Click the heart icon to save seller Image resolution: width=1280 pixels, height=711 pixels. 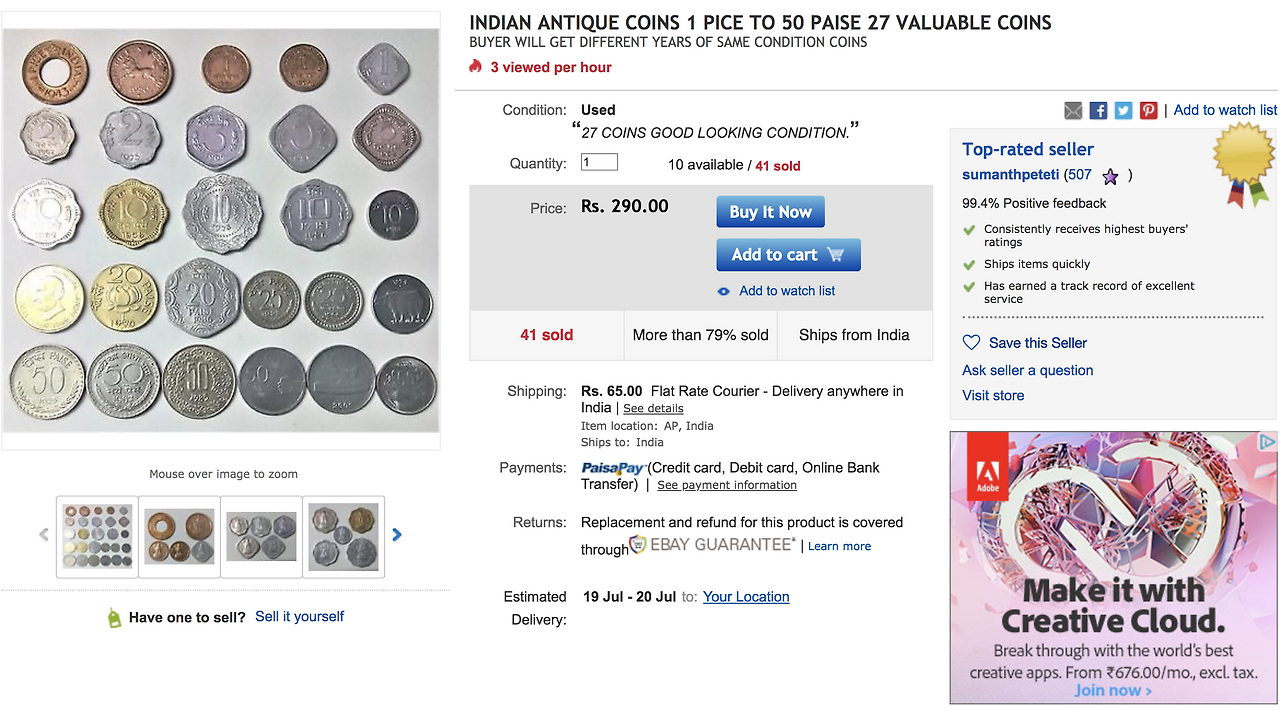point(971,342)
